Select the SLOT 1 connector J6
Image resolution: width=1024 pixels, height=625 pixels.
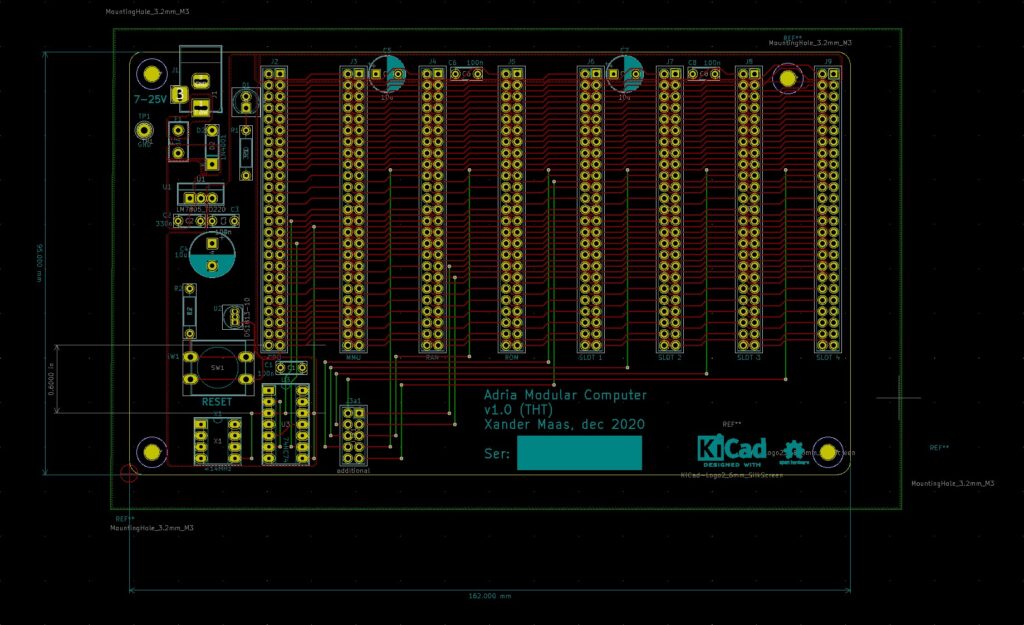[590, 210]
